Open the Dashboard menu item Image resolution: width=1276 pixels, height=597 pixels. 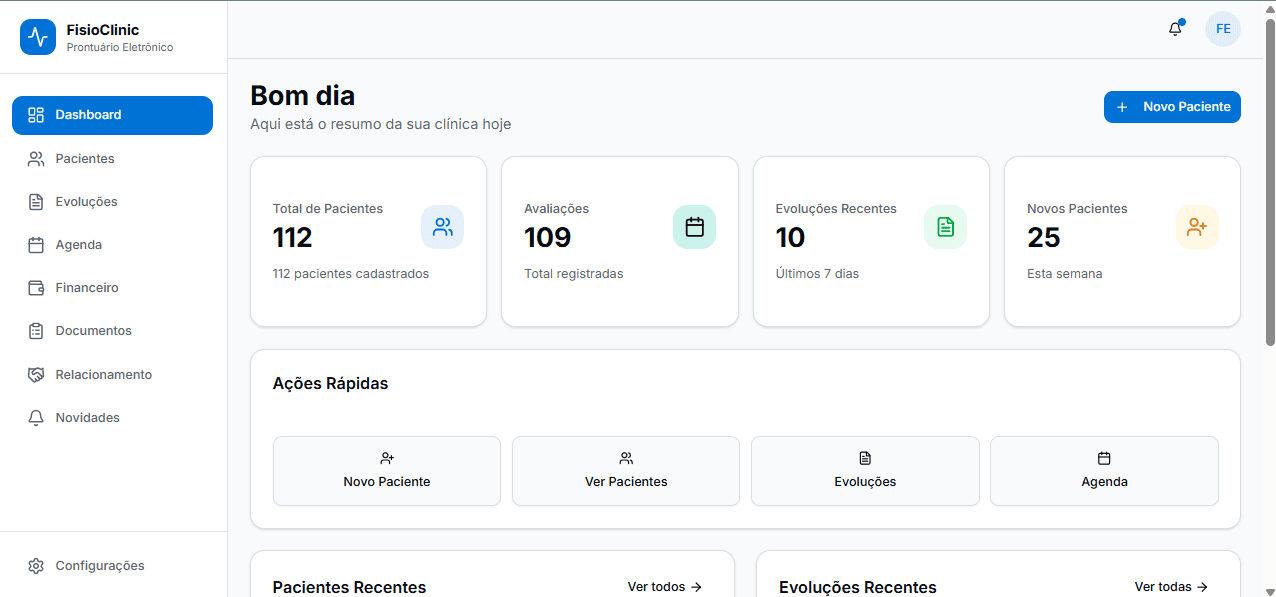pyautogui.click(x=112, y=115)
